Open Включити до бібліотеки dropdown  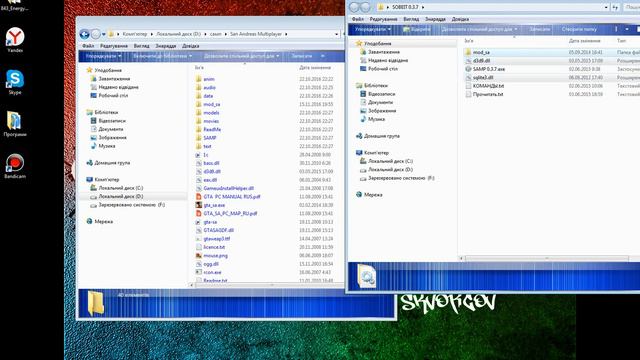(162, 56)
